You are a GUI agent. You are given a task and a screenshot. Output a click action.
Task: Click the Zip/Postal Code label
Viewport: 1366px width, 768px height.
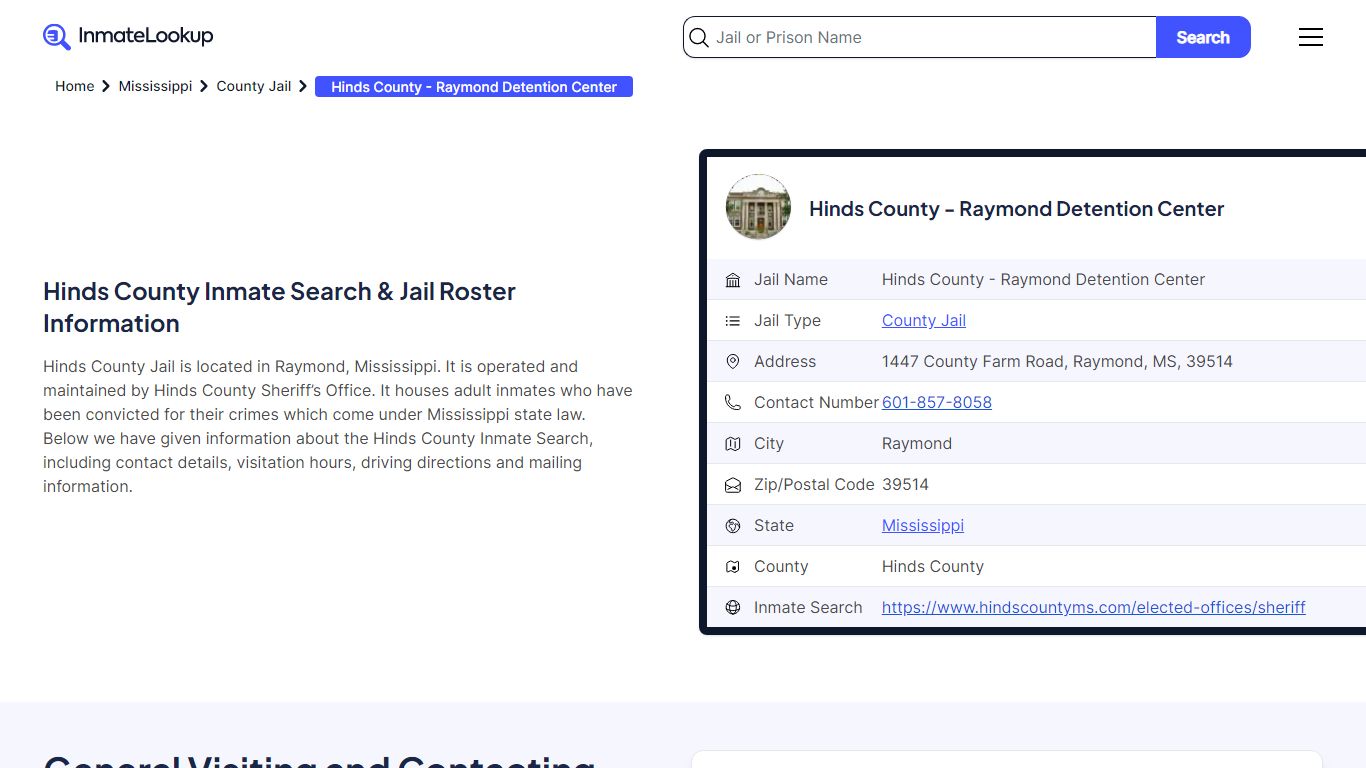point(814,484)
